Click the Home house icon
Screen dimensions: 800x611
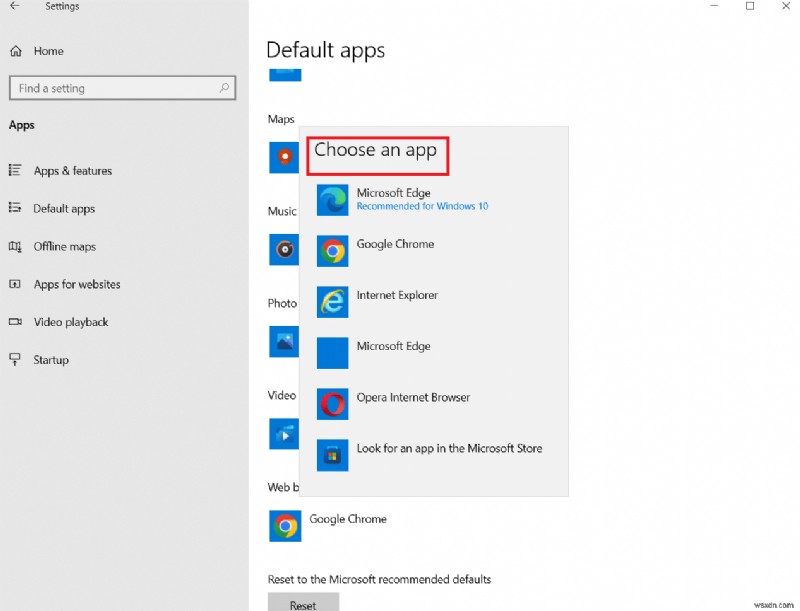tap(16, 51)
